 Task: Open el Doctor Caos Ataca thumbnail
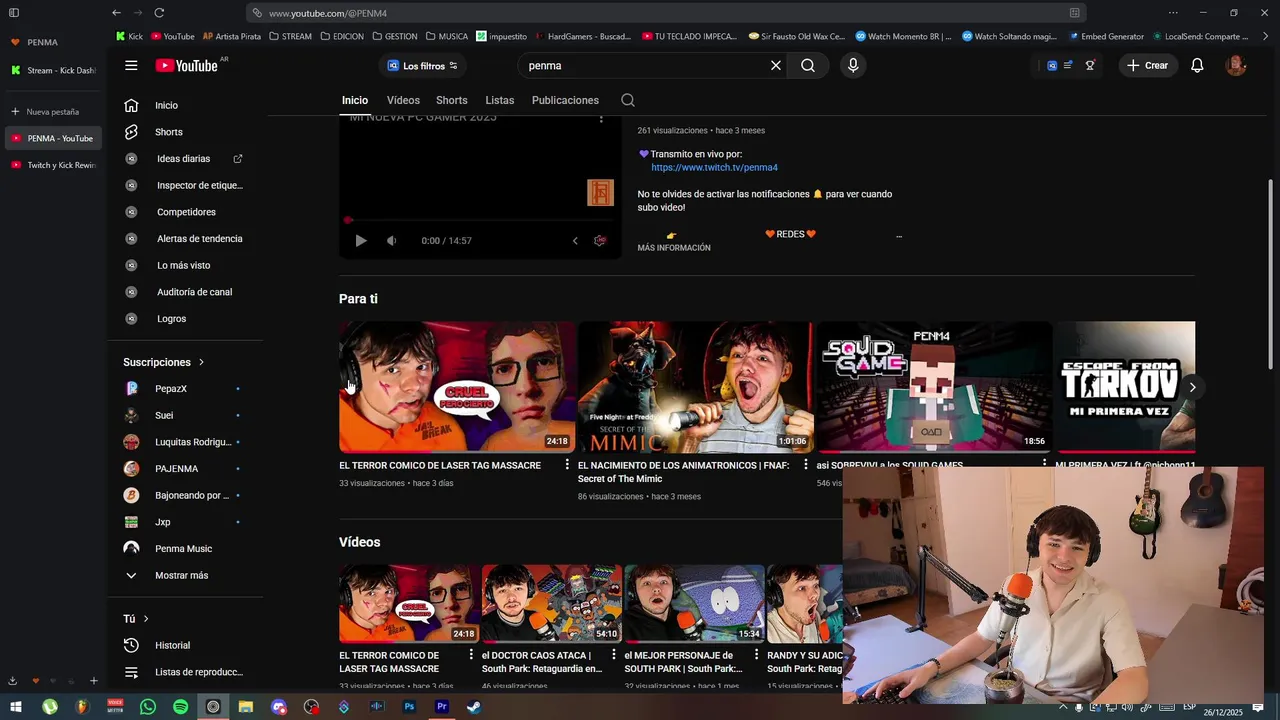tap(552, 603)
